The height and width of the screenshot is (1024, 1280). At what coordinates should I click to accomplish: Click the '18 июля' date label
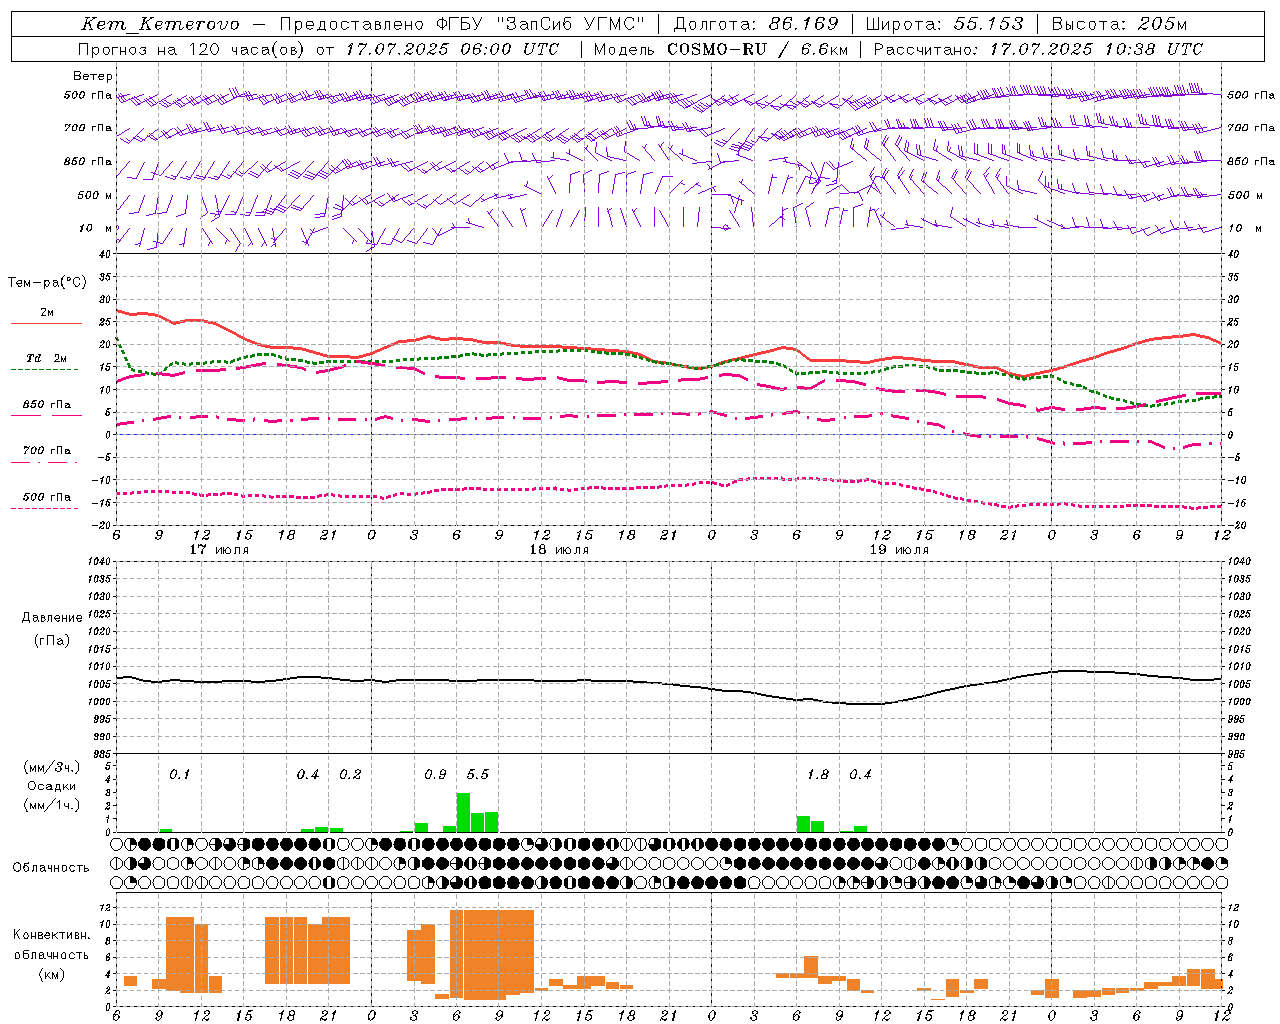tap(559, 550)
